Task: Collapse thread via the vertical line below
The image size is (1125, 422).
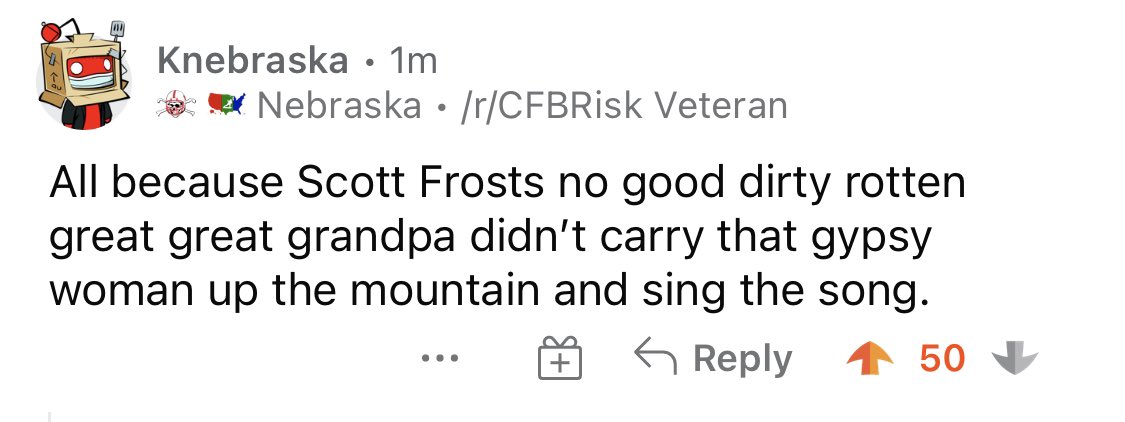Action: pyautogui.click(x=50, y=416)
